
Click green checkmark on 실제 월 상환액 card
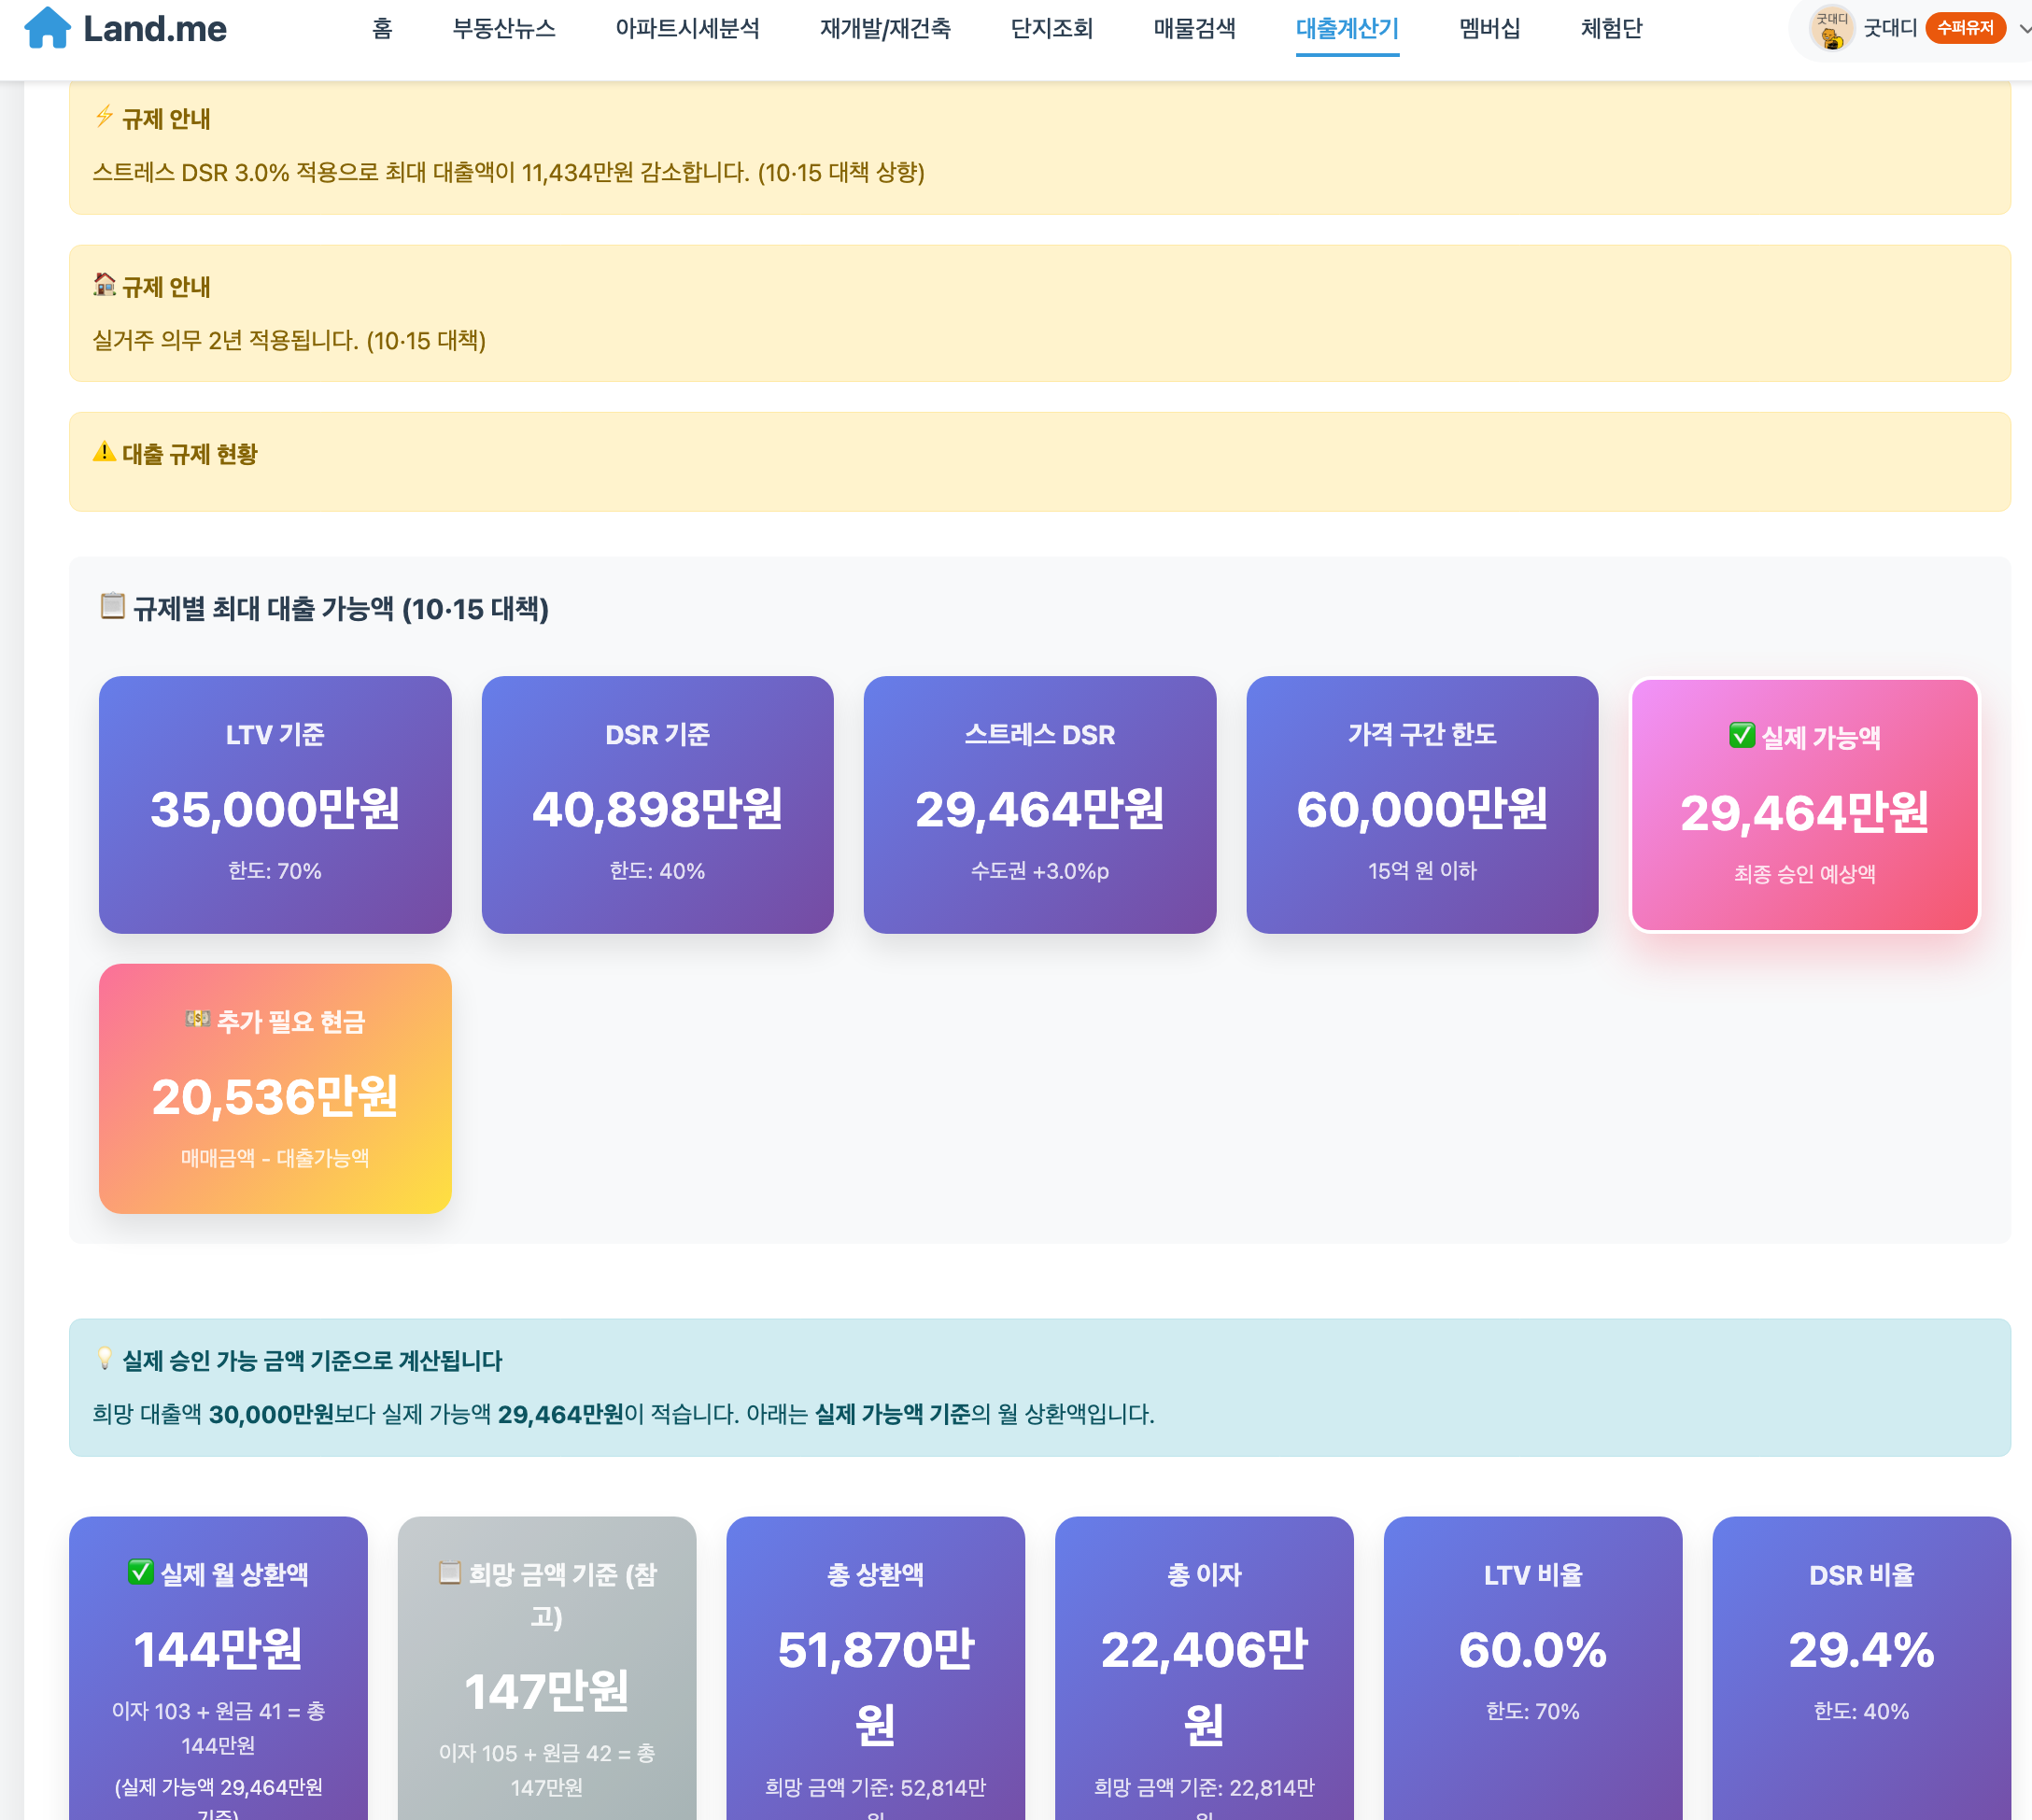[x=140, y=1572]
